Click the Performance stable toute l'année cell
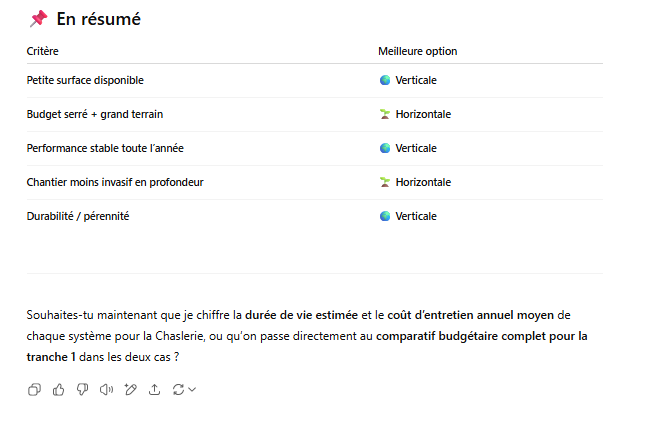This screenshot has height=423, width=648. (105, 148)
